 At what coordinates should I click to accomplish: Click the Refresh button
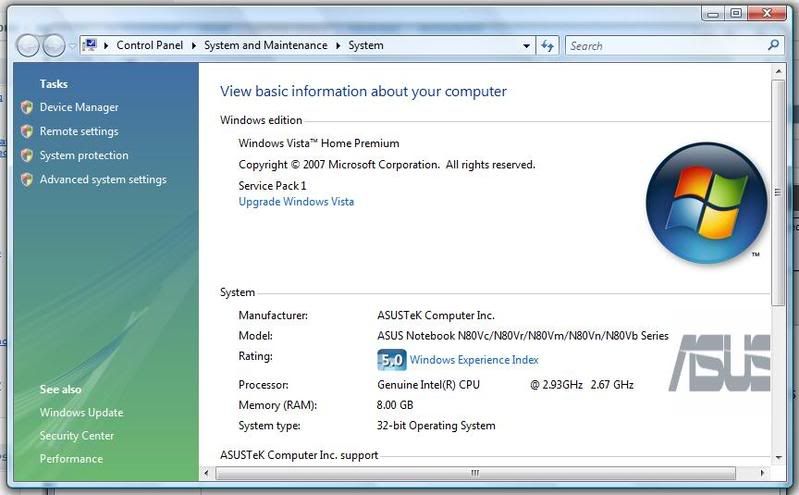pos(547,46)
